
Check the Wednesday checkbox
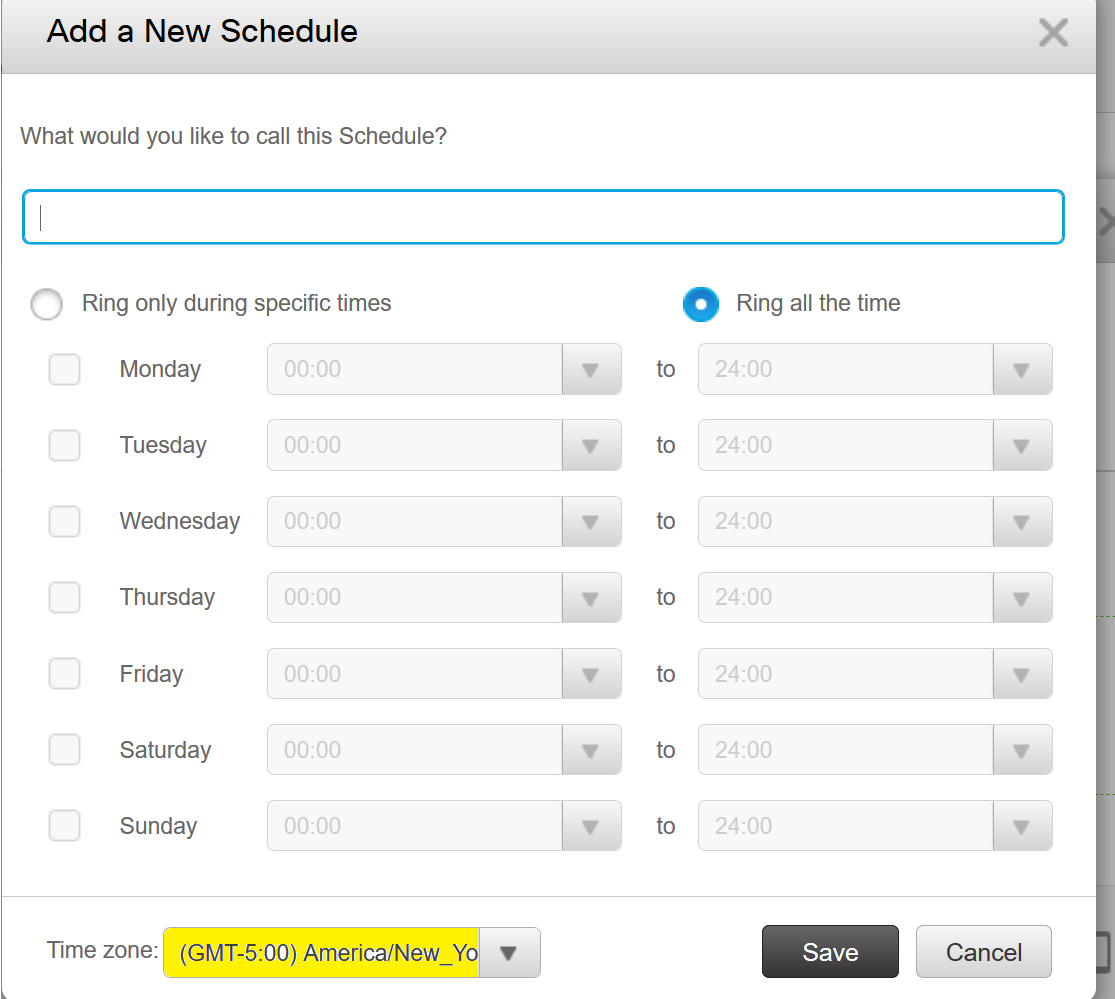pyautogui.click(x=65, y=521)
